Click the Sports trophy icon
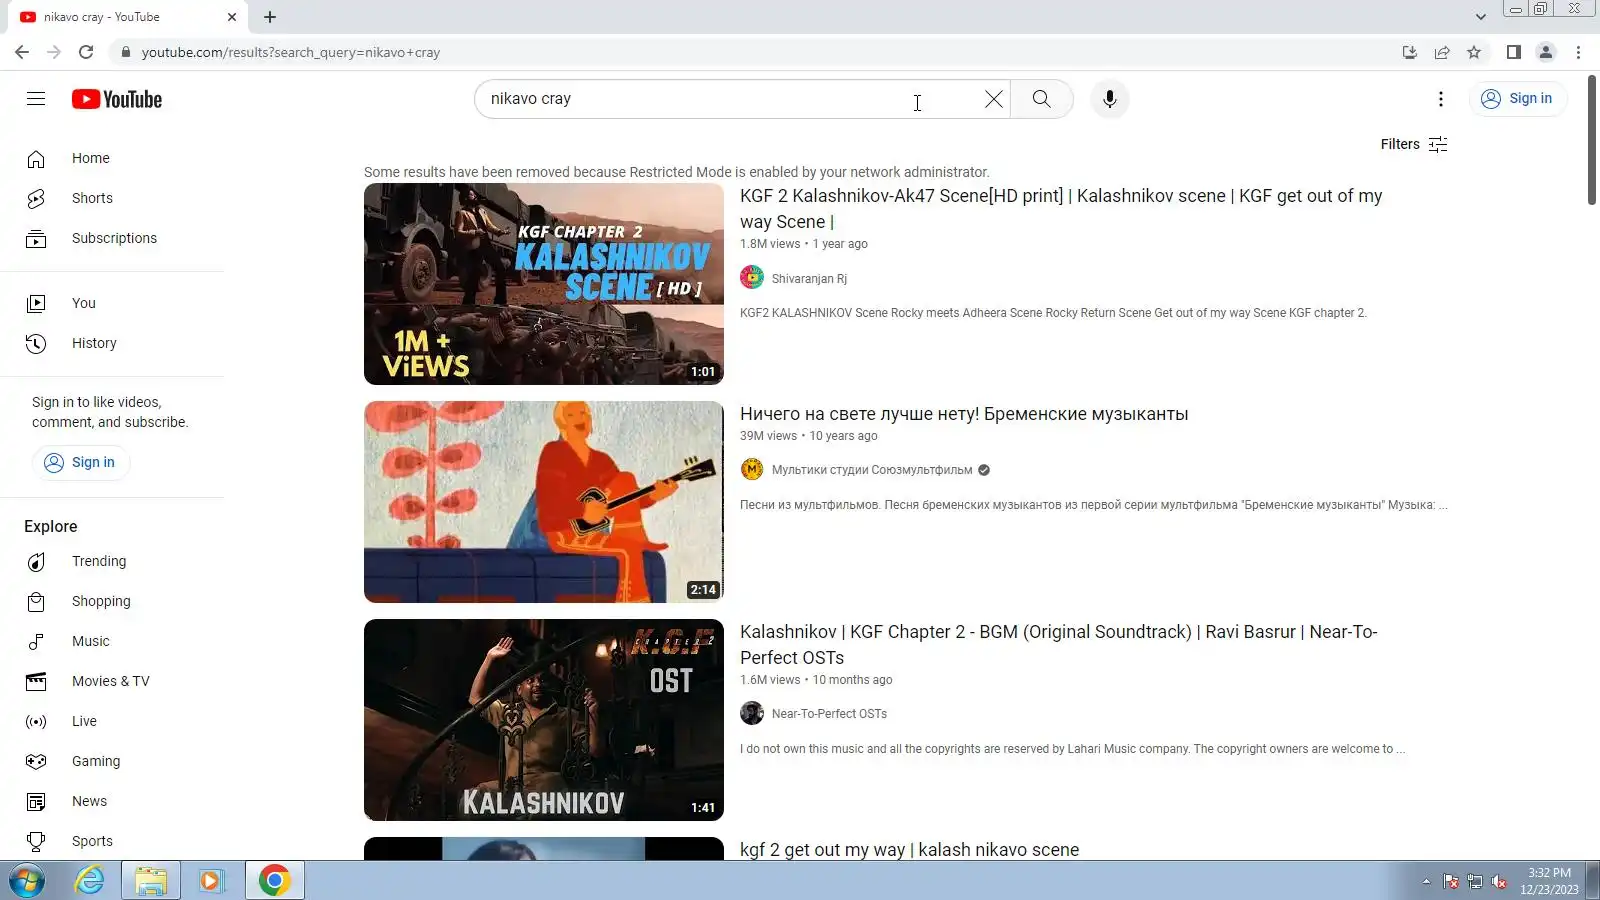The width and height of the screenshot is (1600, 900). (x=36, y=841)
